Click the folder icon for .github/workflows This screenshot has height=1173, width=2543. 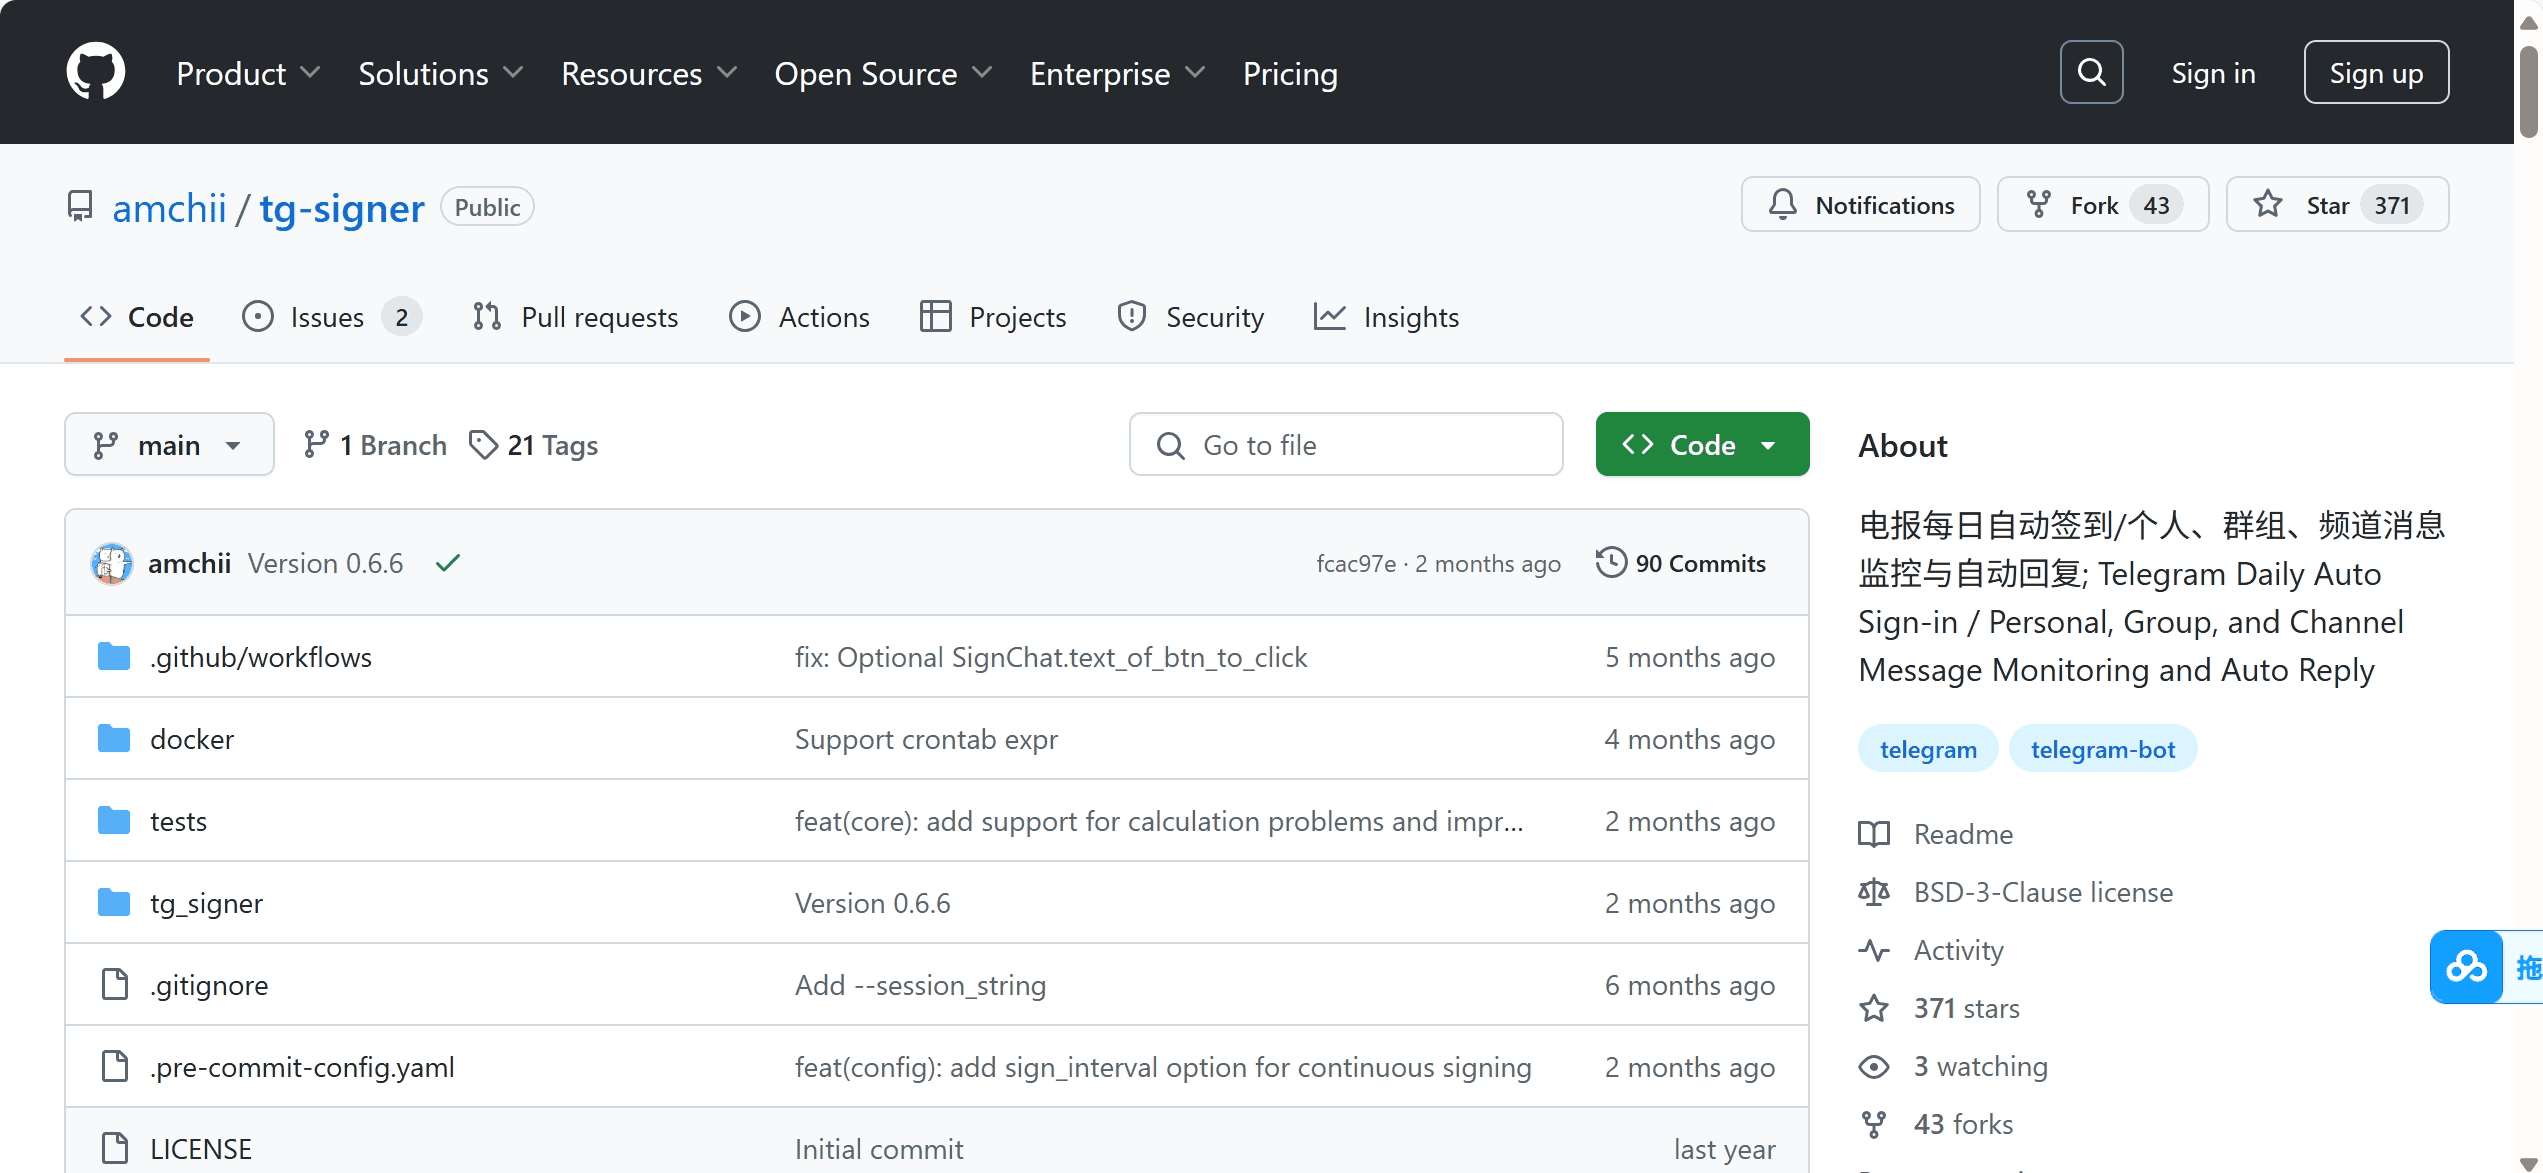[x=114, y=657]
